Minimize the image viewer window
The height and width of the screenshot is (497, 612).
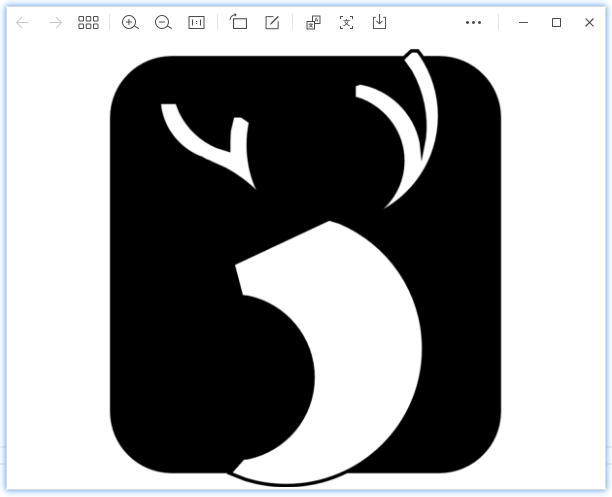(523, 23)
